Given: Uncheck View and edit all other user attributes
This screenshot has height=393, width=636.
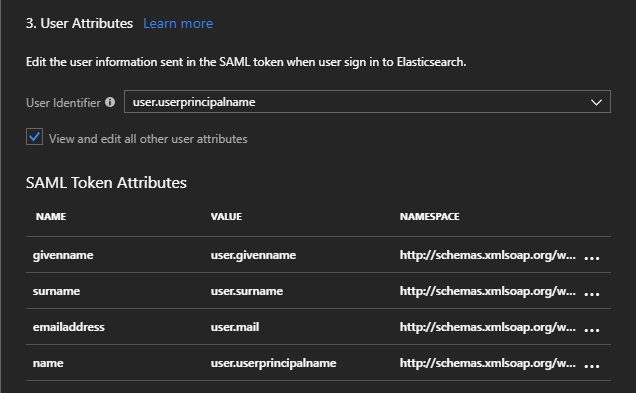Looking at the screenshot, I should (34, 137).
